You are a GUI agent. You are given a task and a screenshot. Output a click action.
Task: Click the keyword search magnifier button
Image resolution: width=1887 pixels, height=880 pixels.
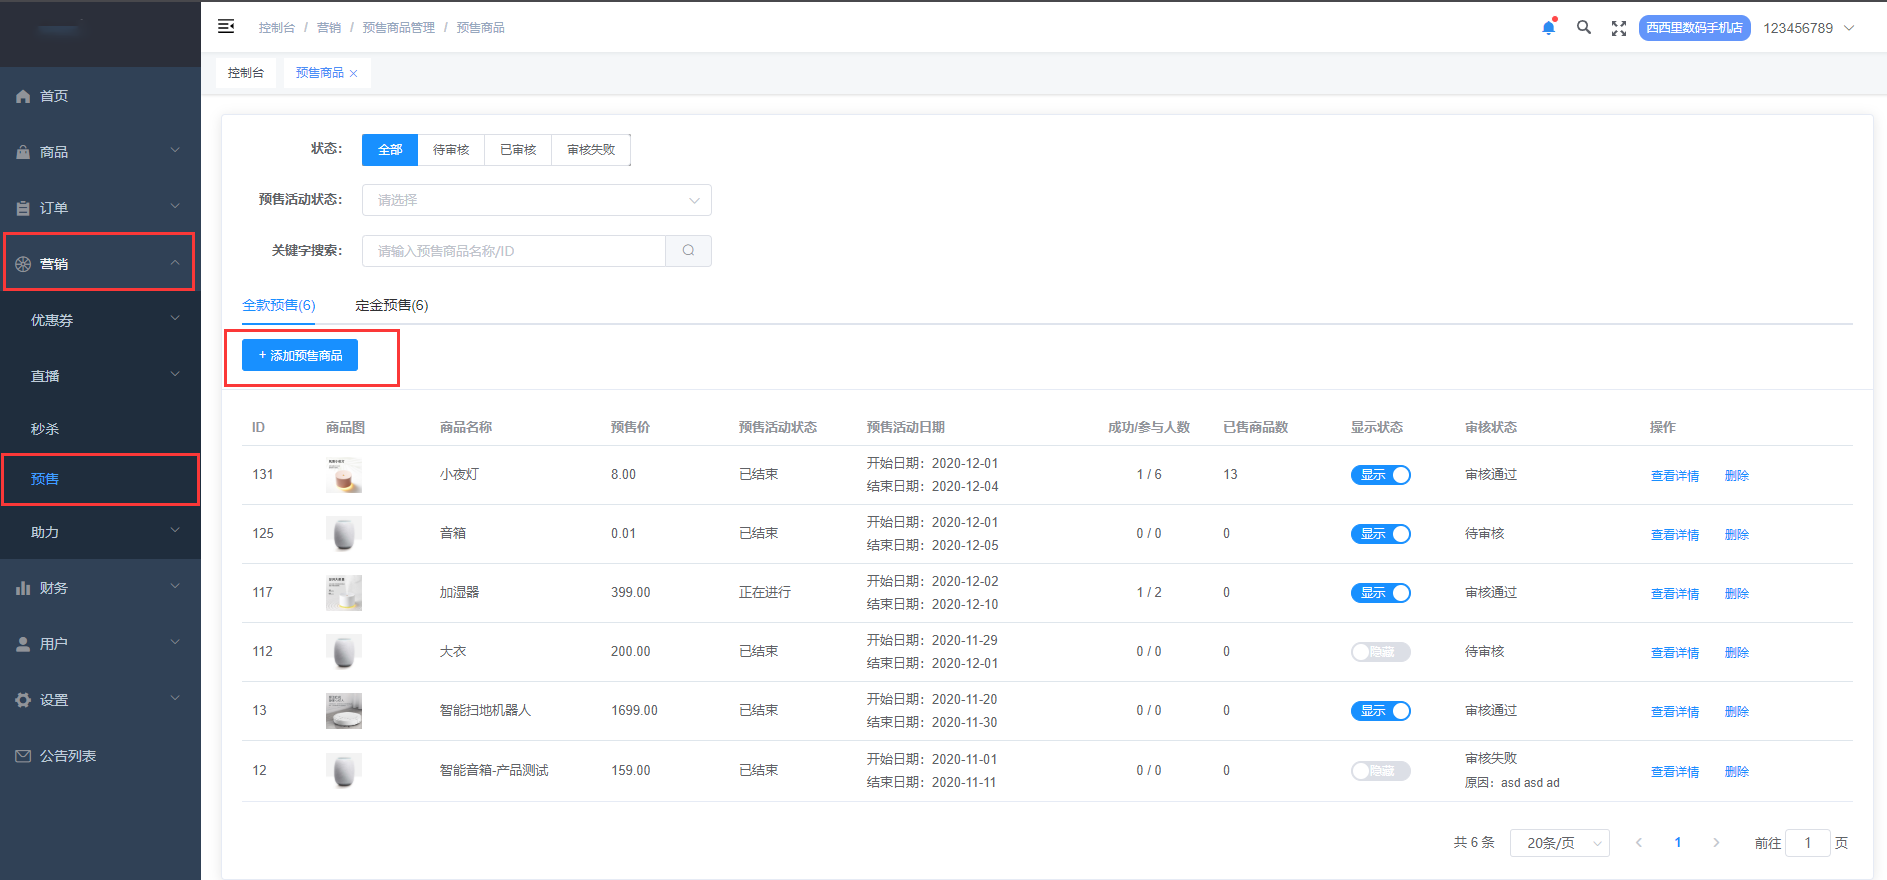(688, 251)
